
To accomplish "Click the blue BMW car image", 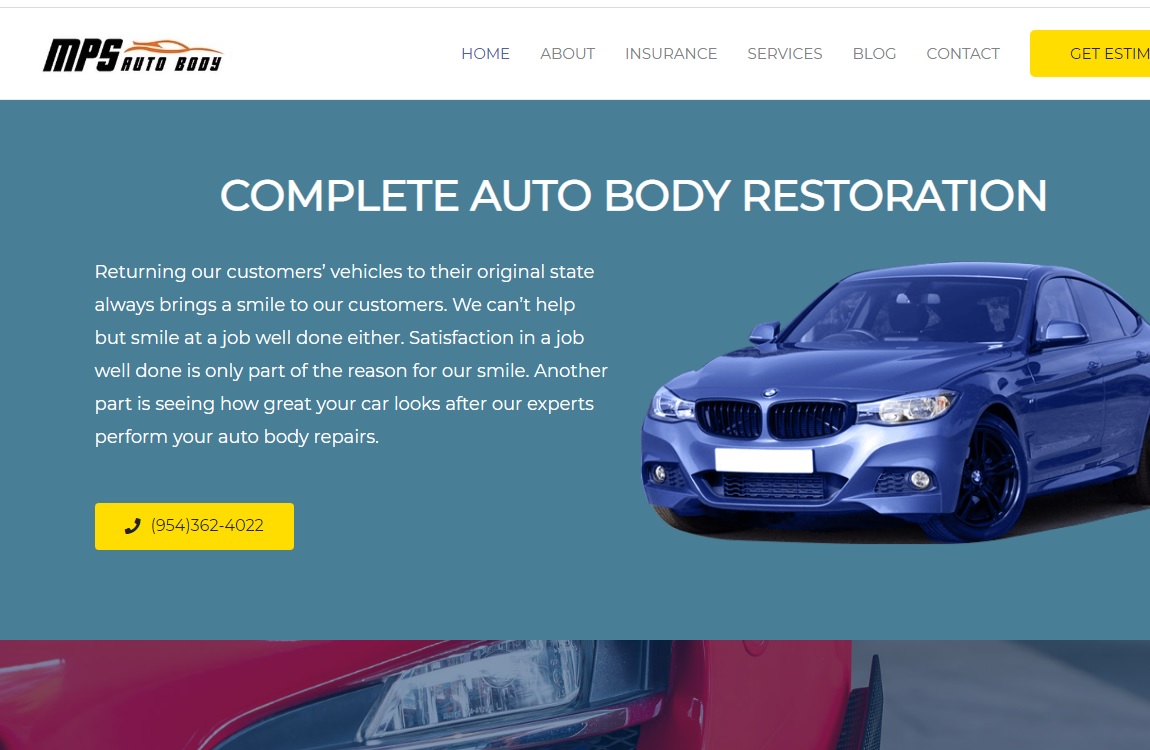I will (895, 402).
